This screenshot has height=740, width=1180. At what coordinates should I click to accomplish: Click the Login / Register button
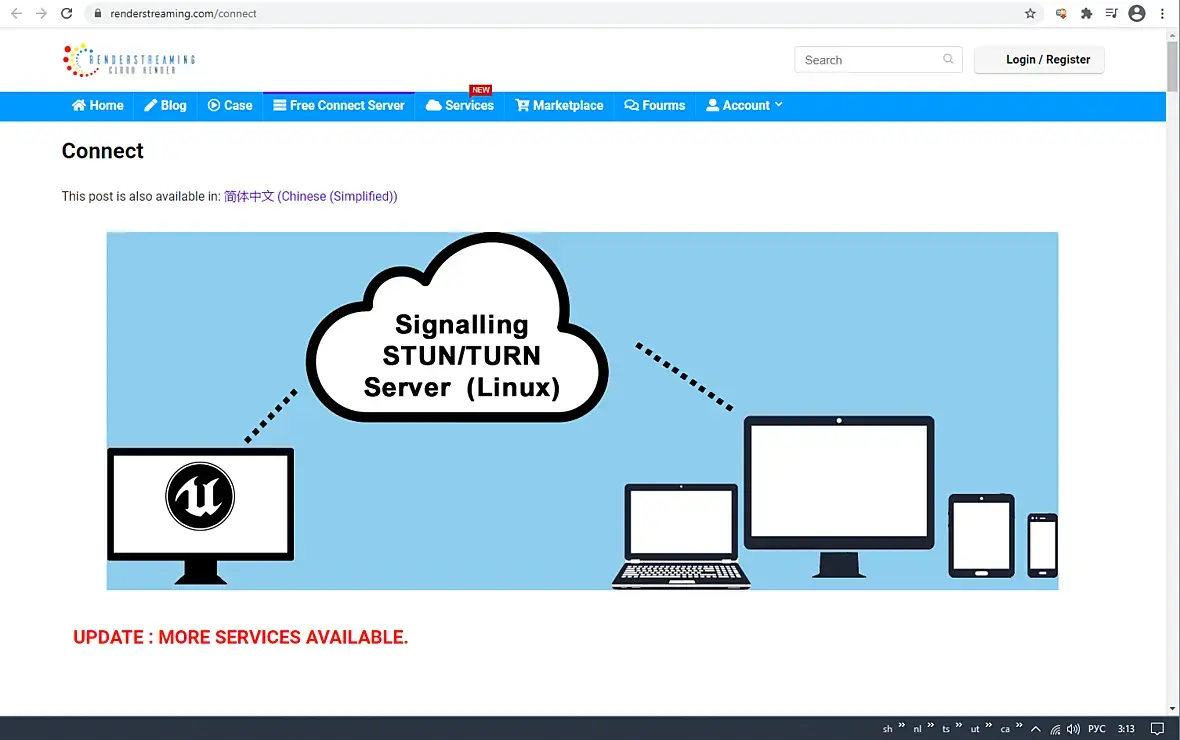pos(1039,59)
